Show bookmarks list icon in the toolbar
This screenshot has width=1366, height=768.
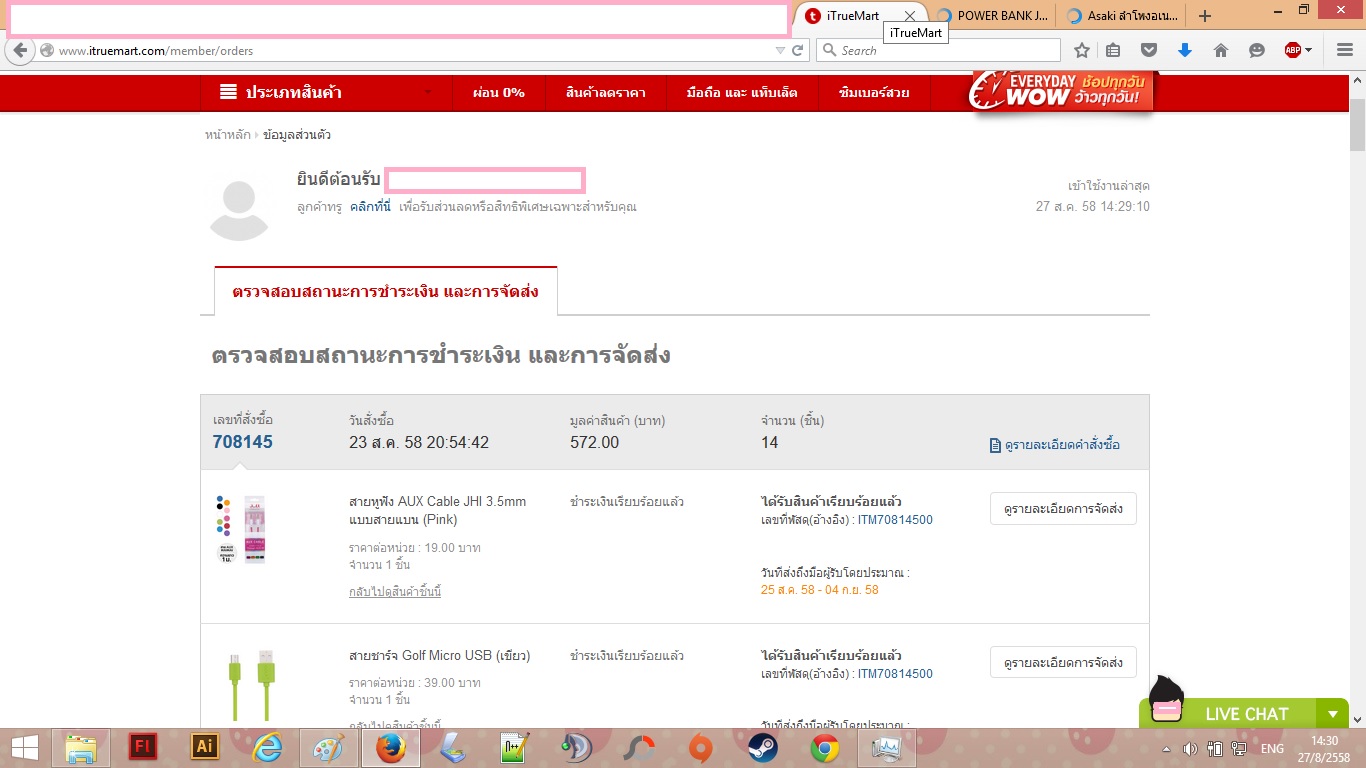coord(1114,50)
